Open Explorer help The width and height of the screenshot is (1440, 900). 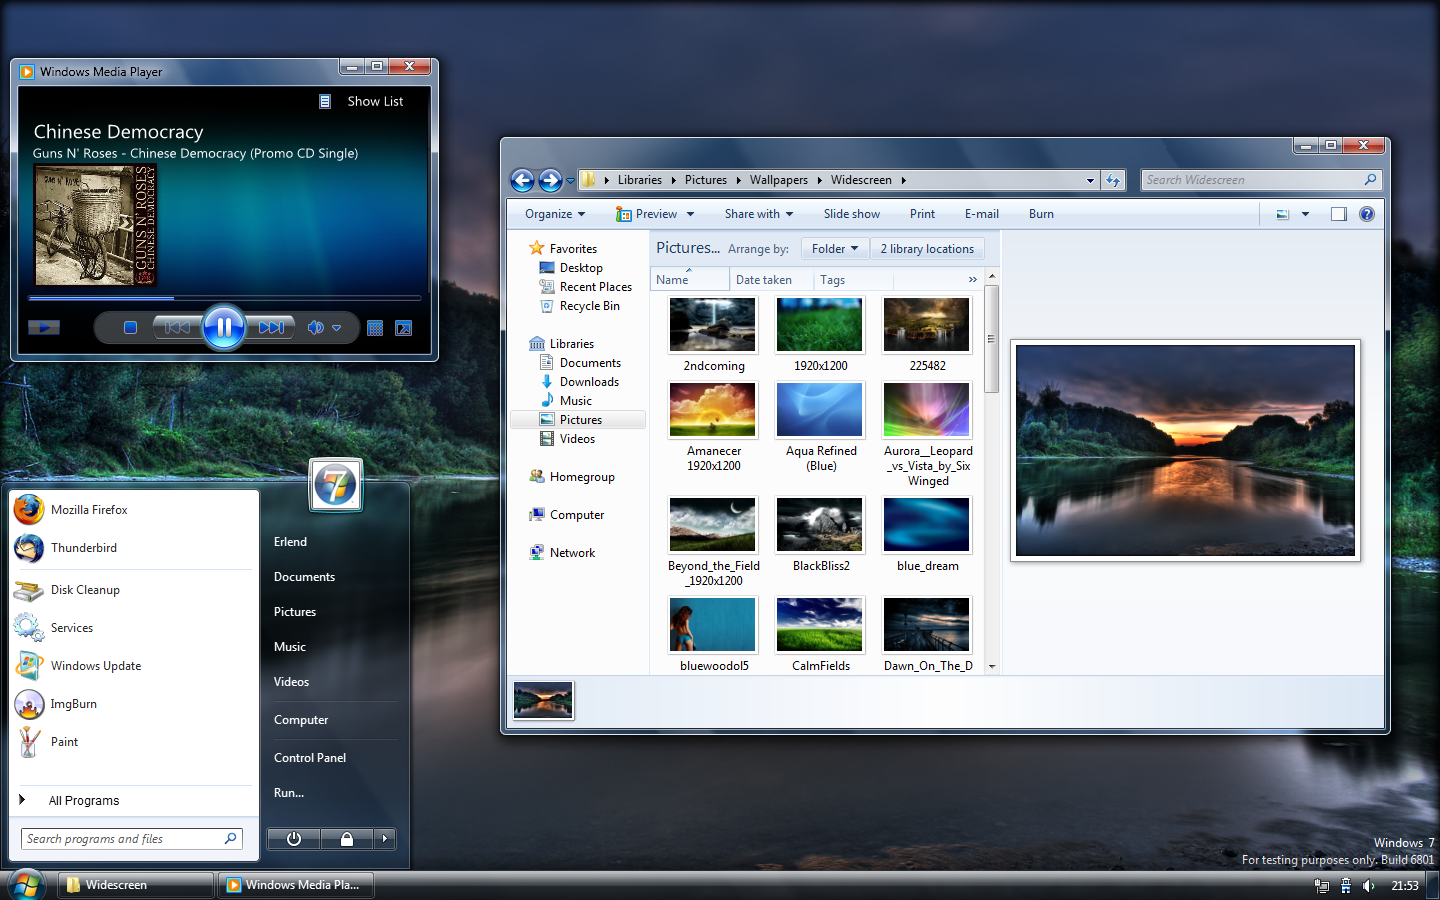(1367, 214)
